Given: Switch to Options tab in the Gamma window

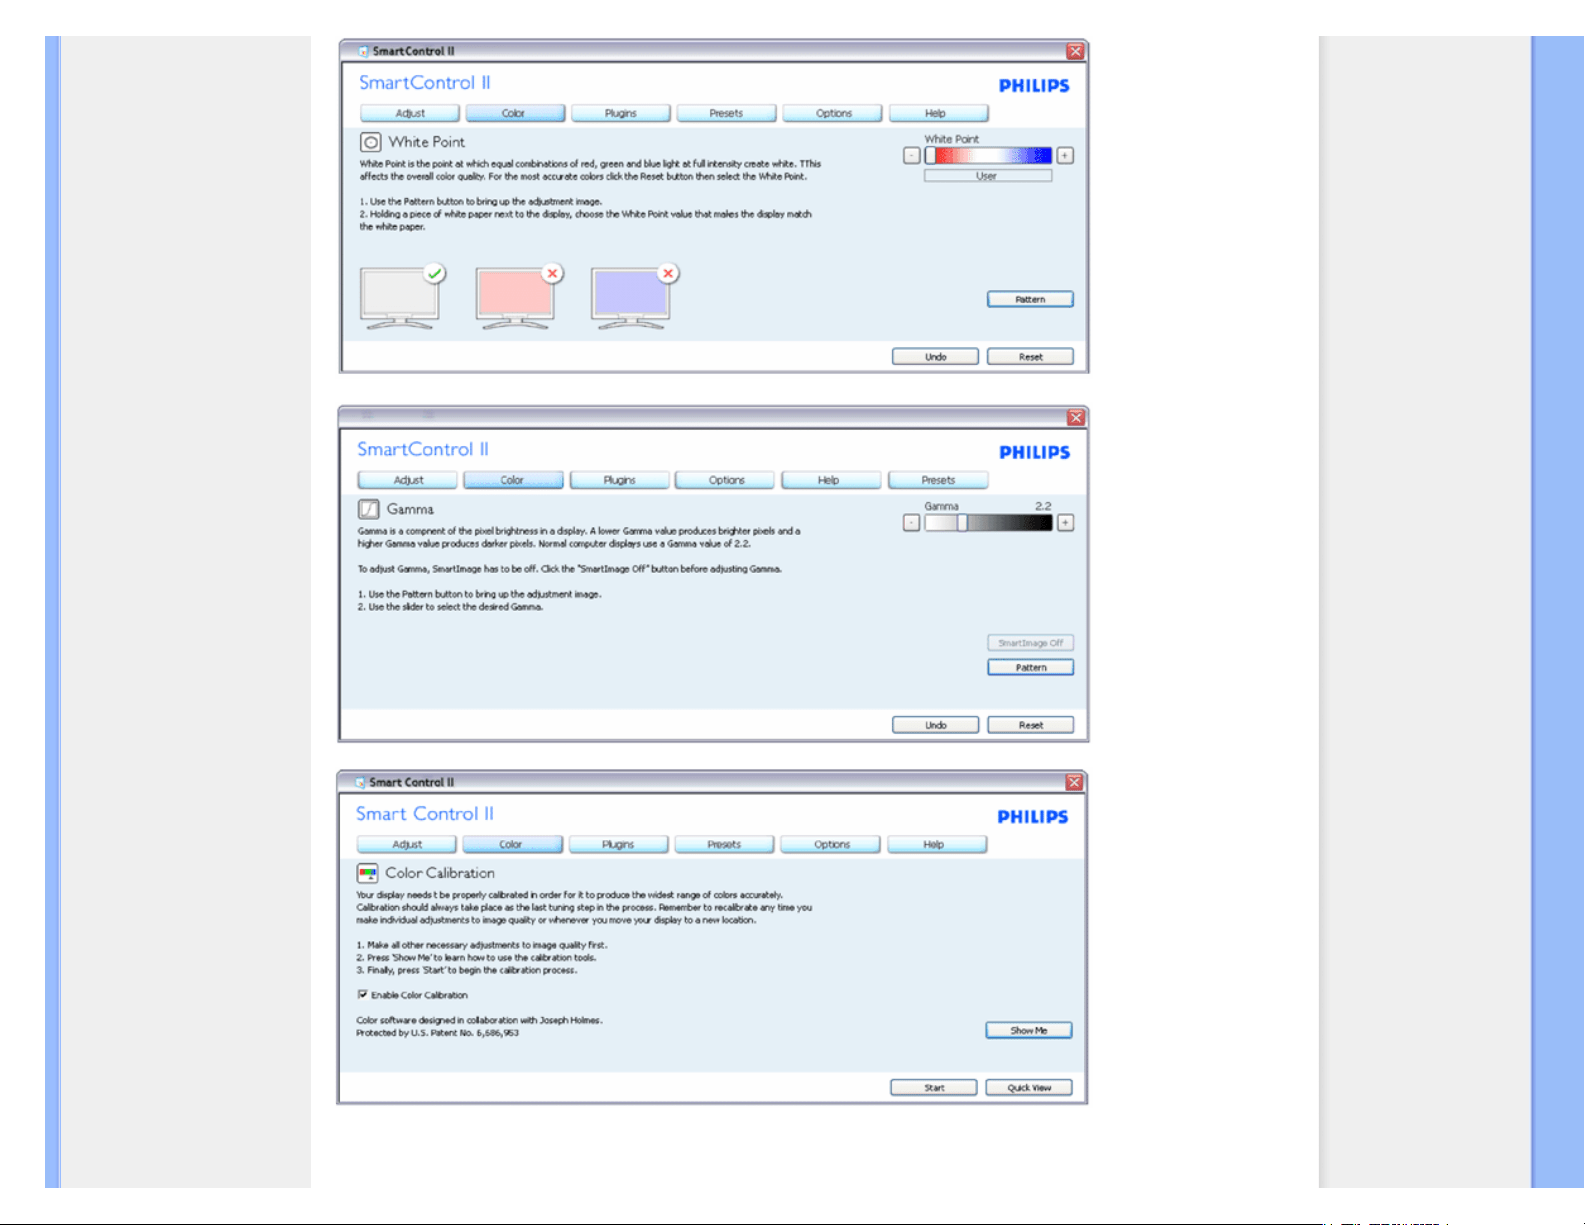Looking at the screenshot, I should (725, 480).
